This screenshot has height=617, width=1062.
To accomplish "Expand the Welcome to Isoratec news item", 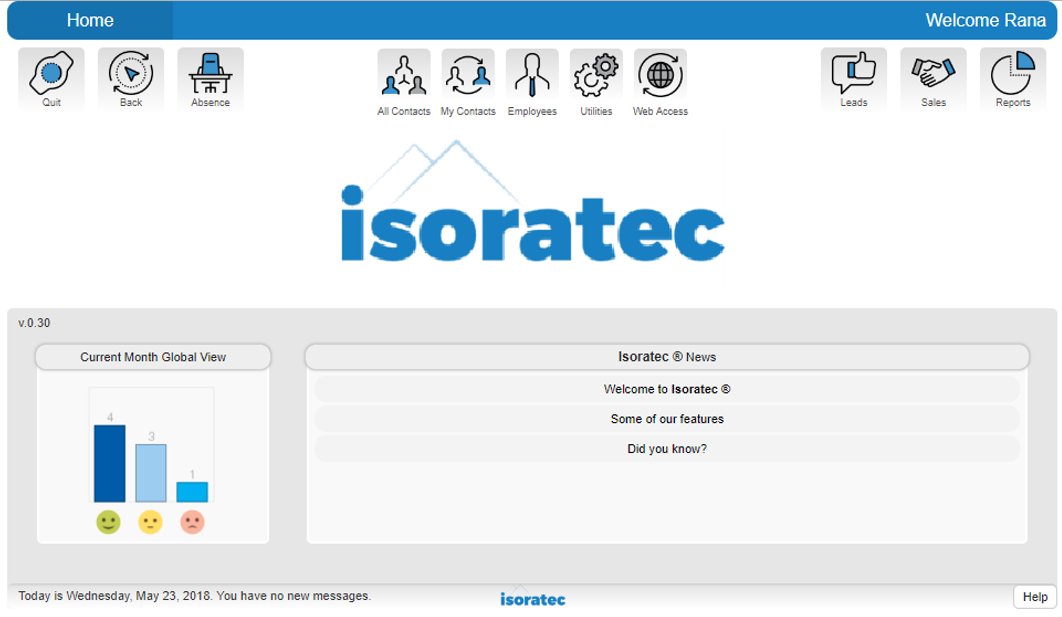I will (x=667, y=389).
